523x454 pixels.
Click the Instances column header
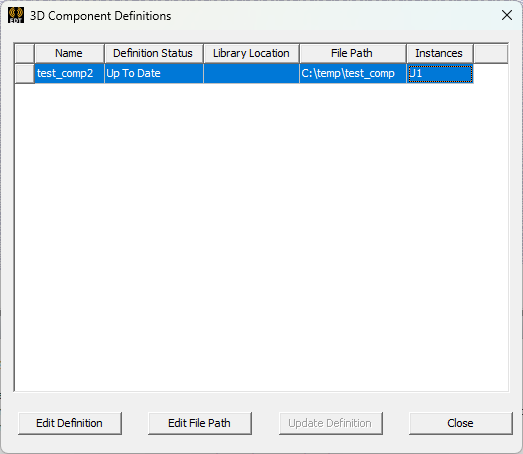point(440,53)
